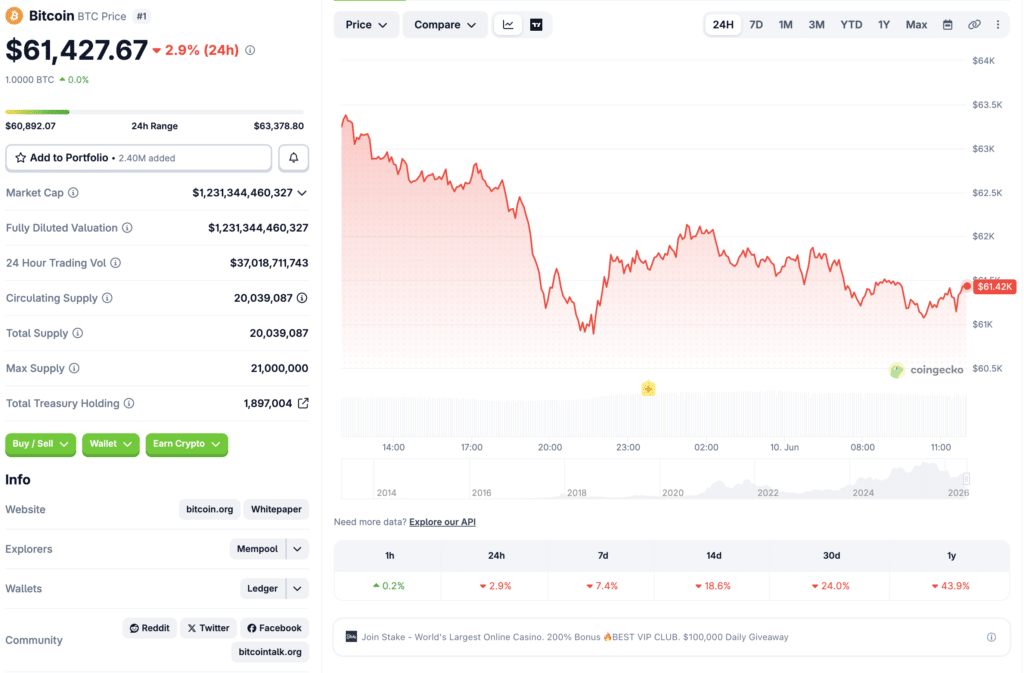1024x673 pixels.
Task: Select the 24H chart range
Action: coord(723,25)
